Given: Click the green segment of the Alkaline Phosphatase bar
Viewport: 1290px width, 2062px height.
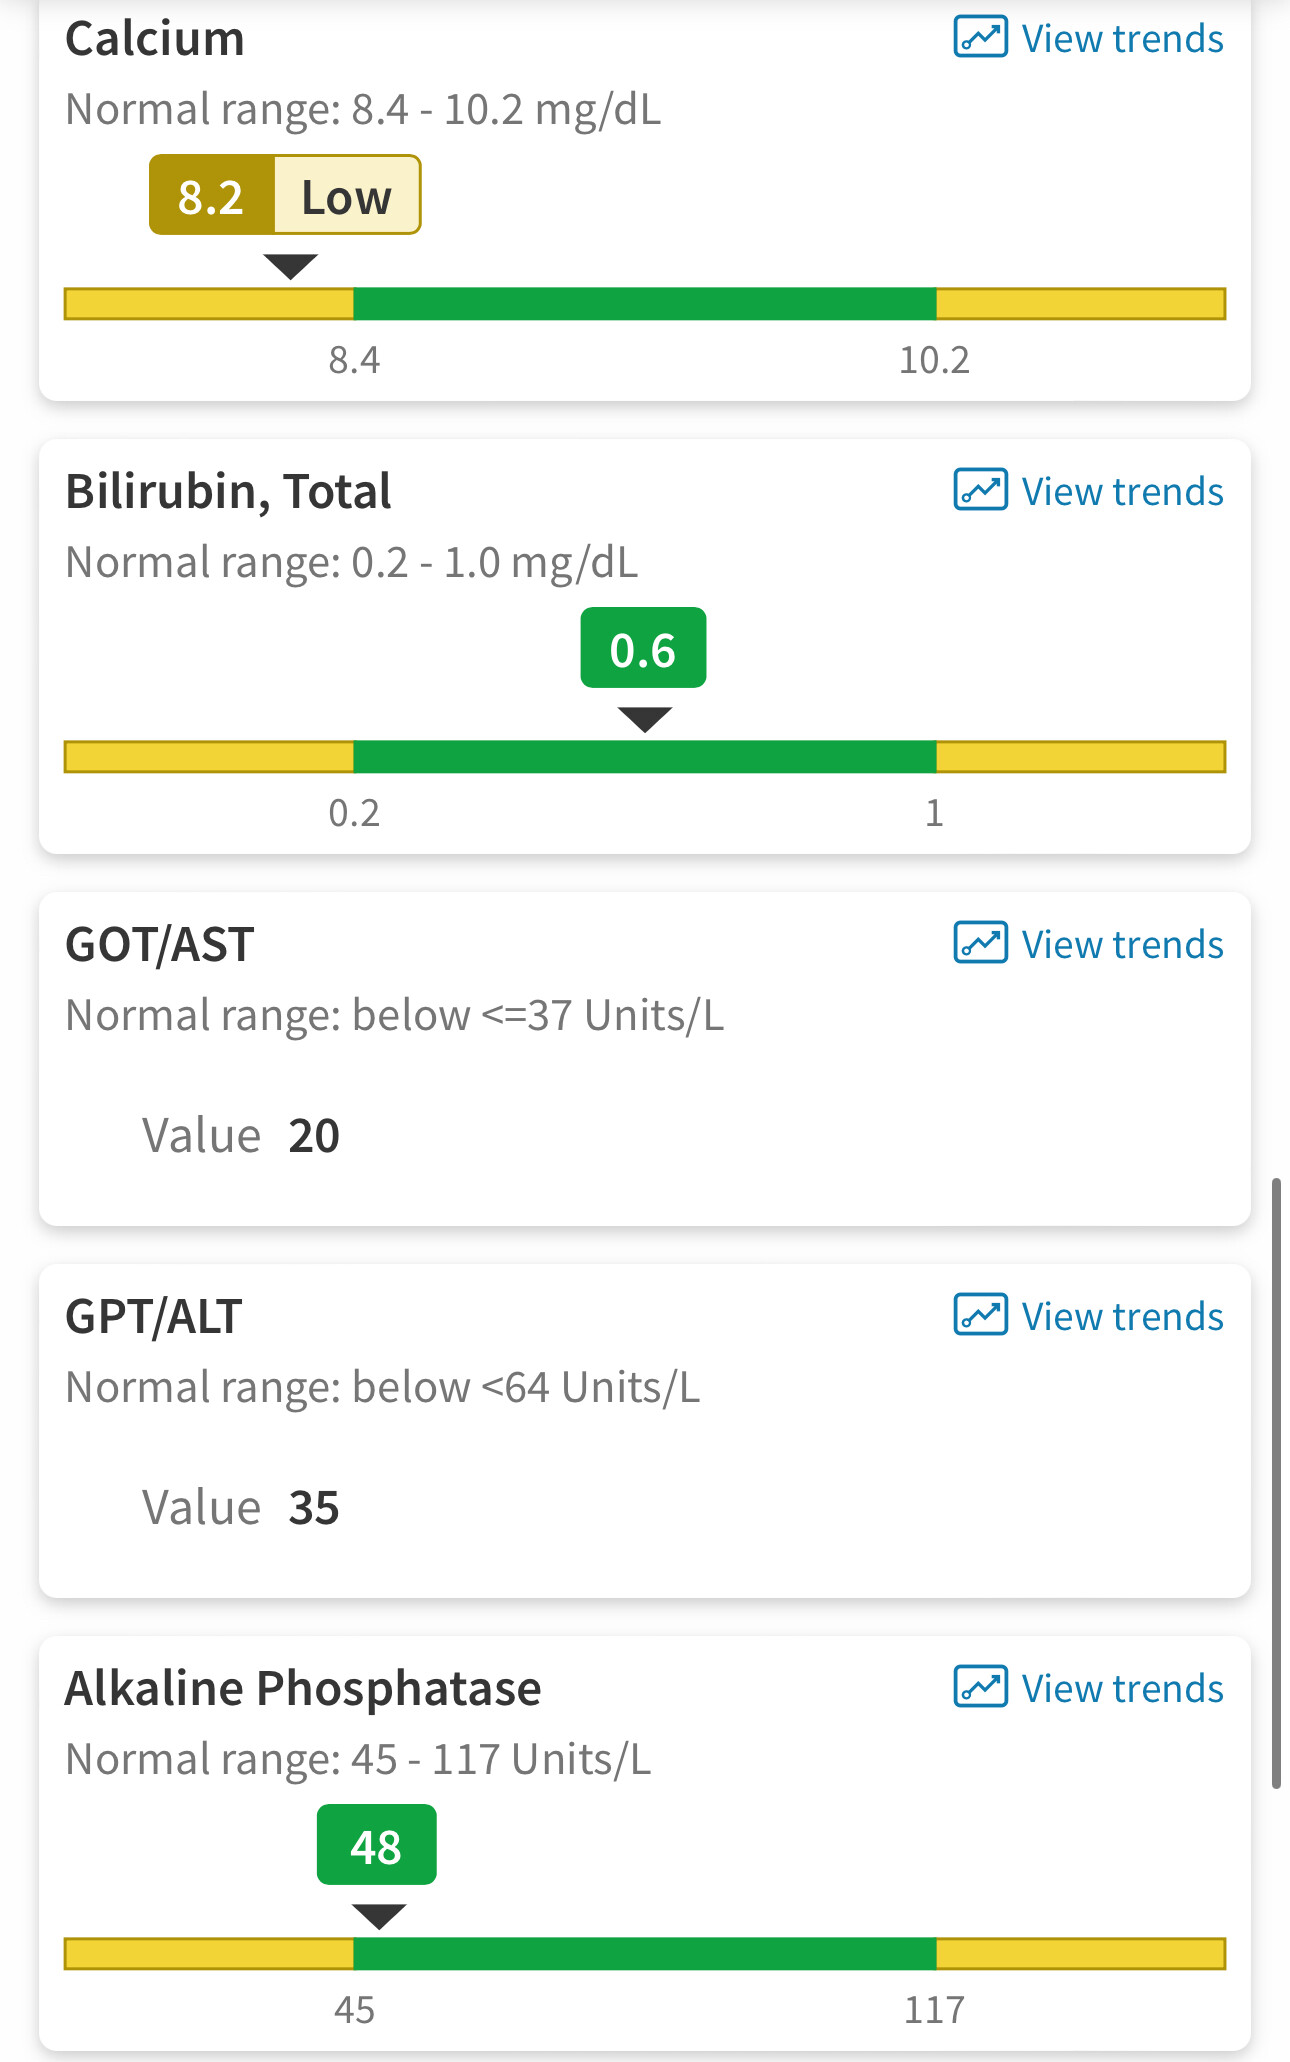Looking at the screenshot, I should [645, 1954].
